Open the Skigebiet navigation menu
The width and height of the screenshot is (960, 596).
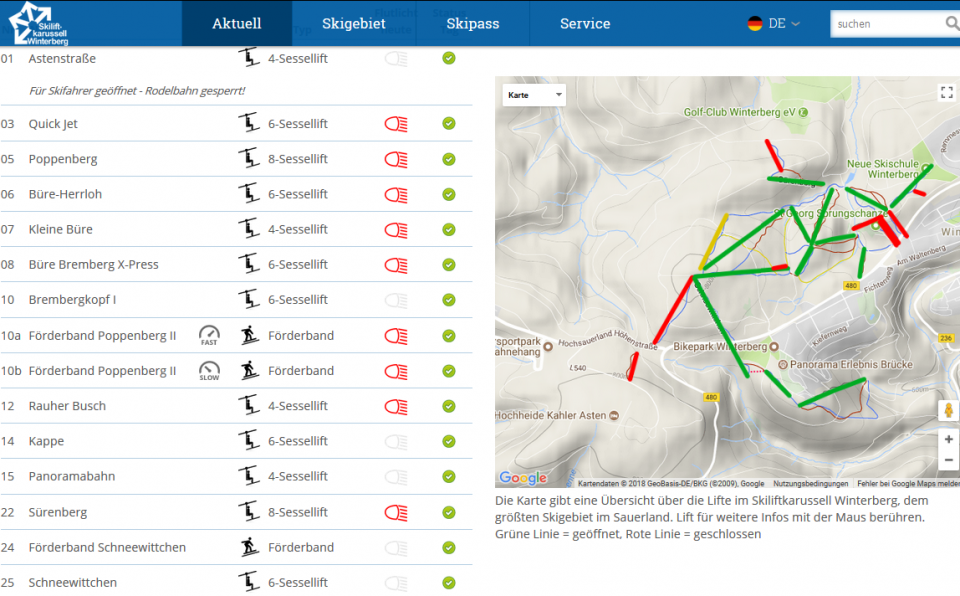353,24
